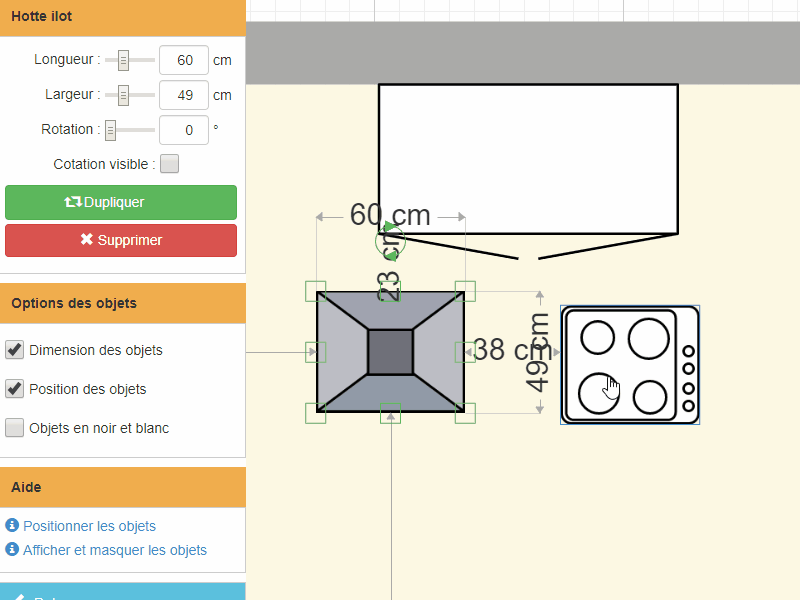
Task: Uncheck Position des objets
Action: [15, 389]
